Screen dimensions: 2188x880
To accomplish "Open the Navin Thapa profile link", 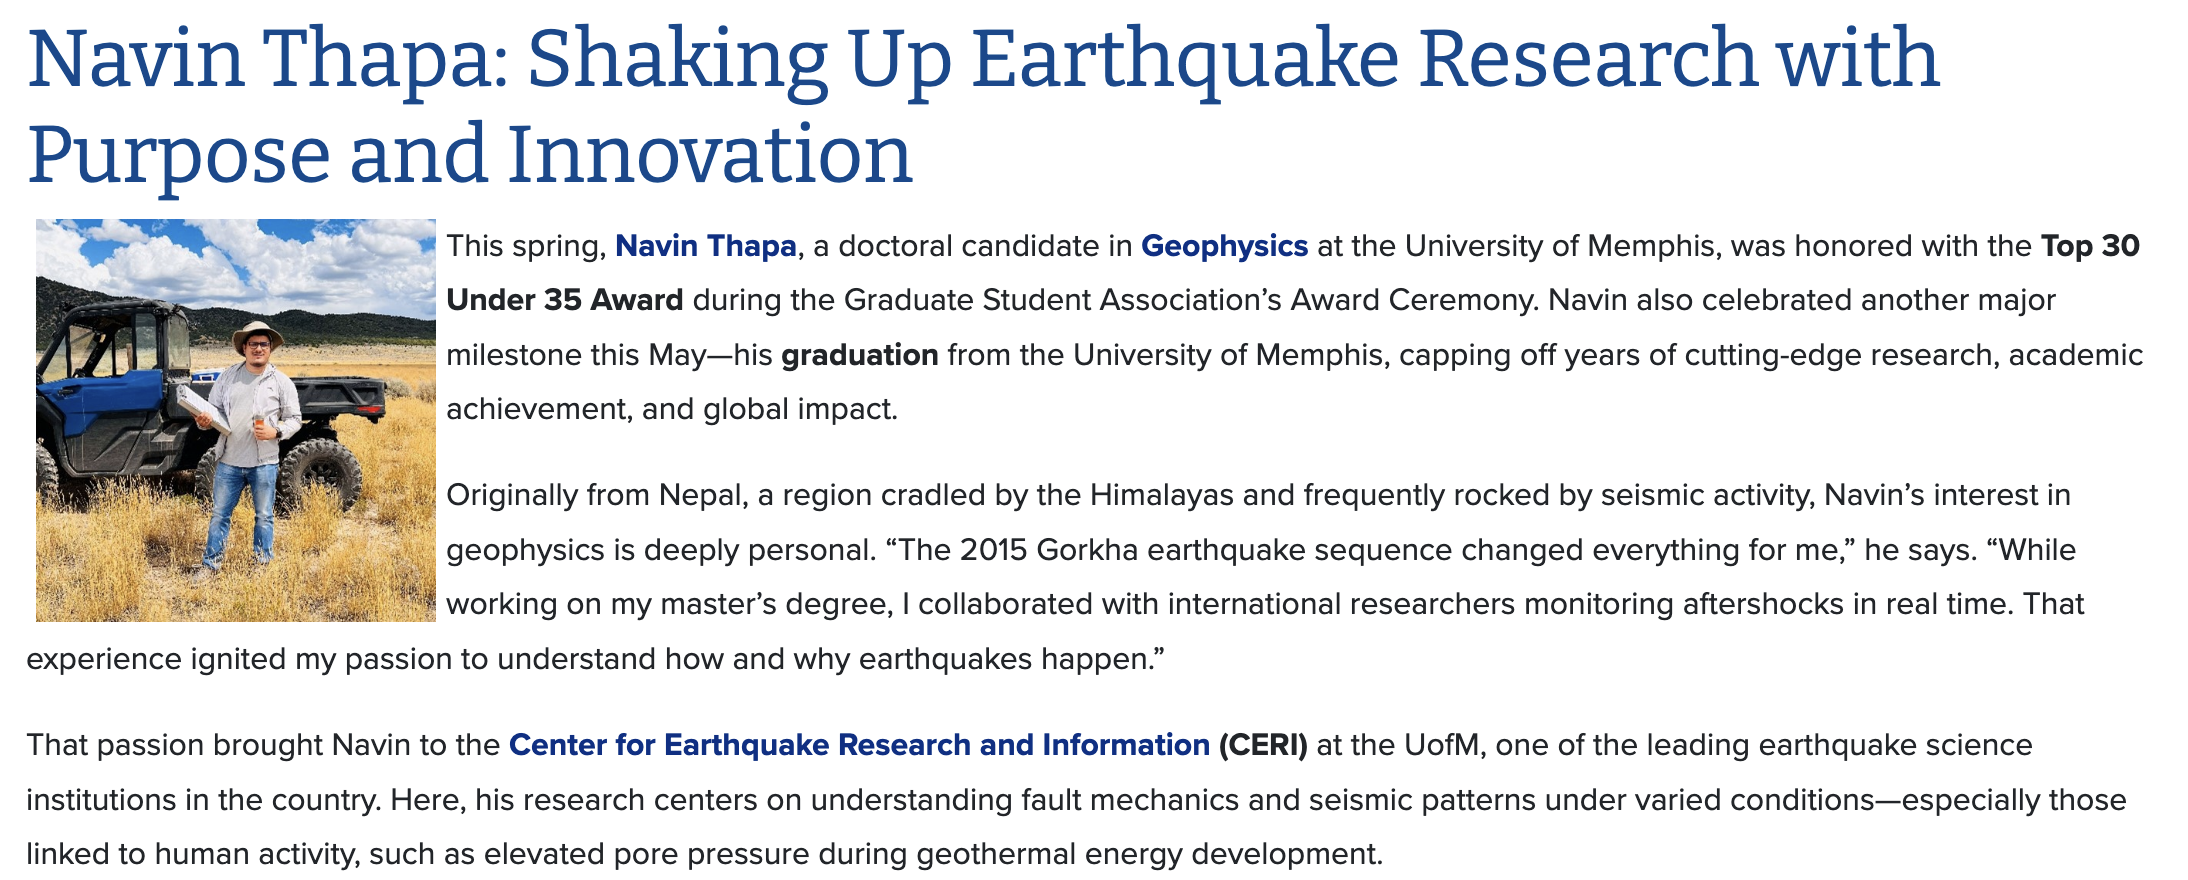I will [x=705, y=246].
